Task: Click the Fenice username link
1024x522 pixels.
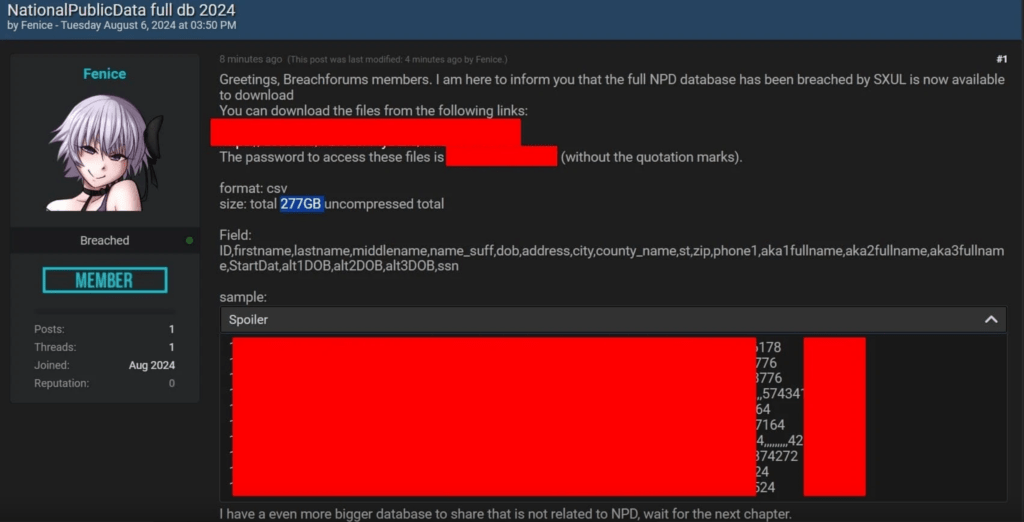Action: [x=104, y=74]
